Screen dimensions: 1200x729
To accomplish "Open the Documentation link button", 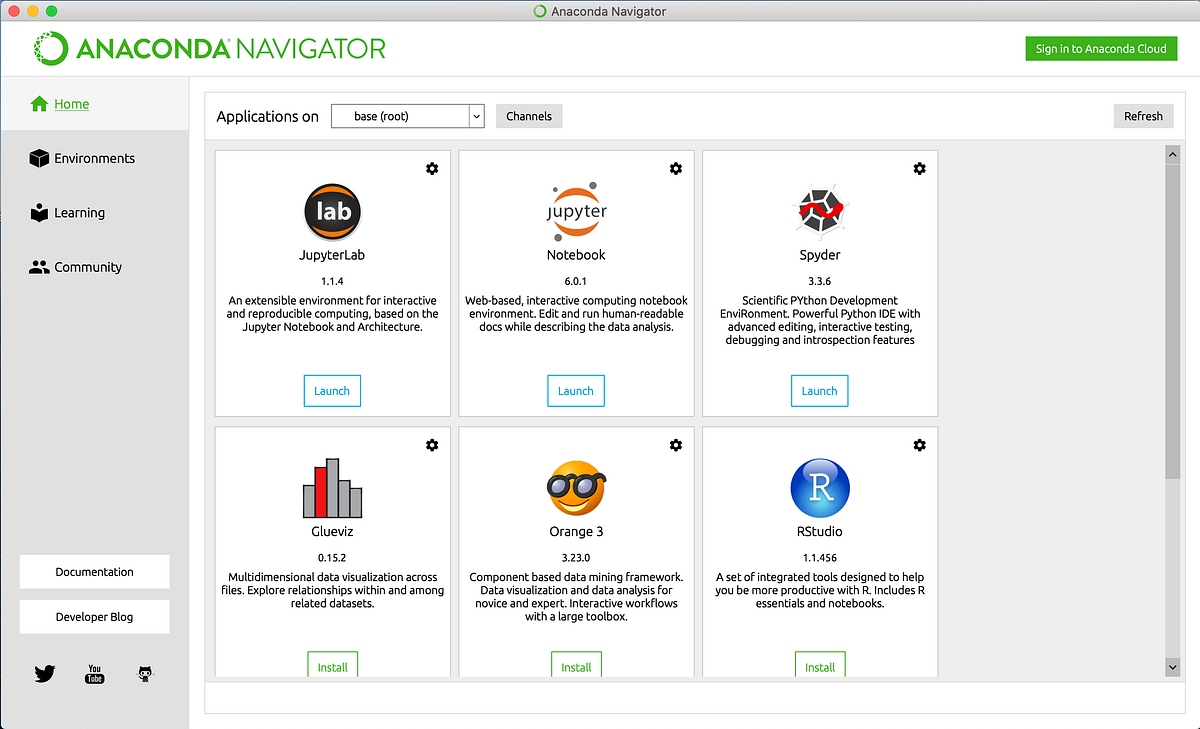I will (x=95, y=572).
